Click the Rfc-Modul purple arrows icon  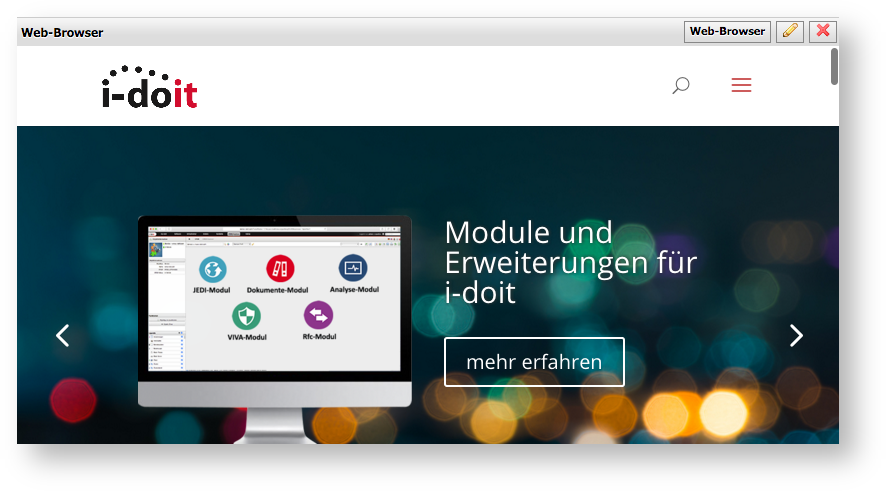point(318,315)
